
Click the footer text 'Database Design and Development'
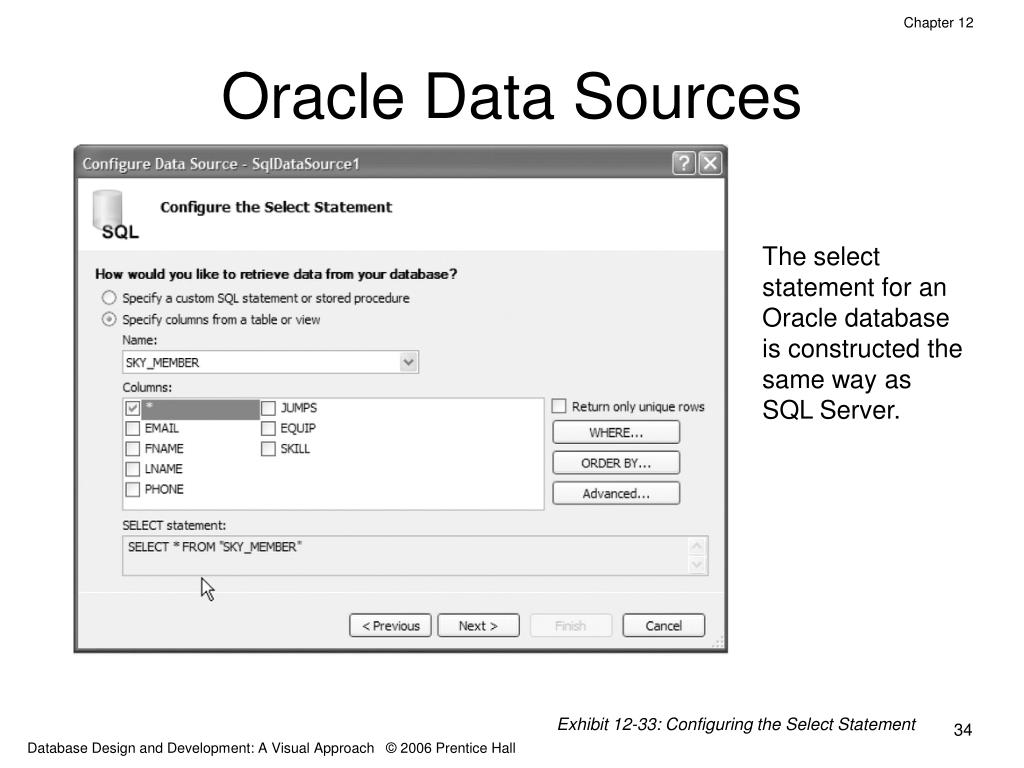(139, 748)
